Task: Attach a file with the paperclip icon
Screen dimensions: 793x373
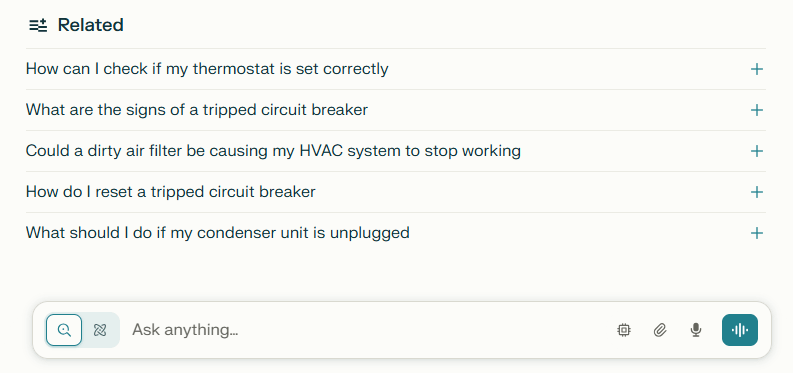Action: 659,330
